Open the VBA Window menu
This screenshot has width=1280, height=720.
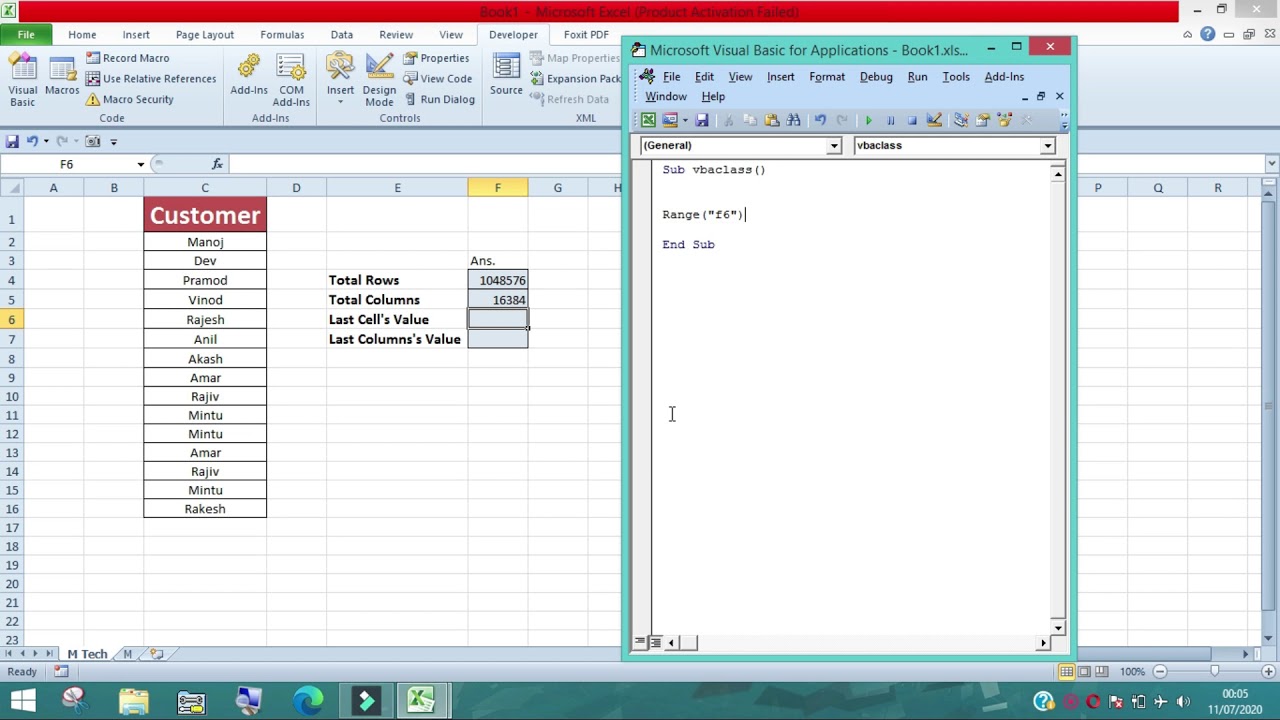[666, 97]
